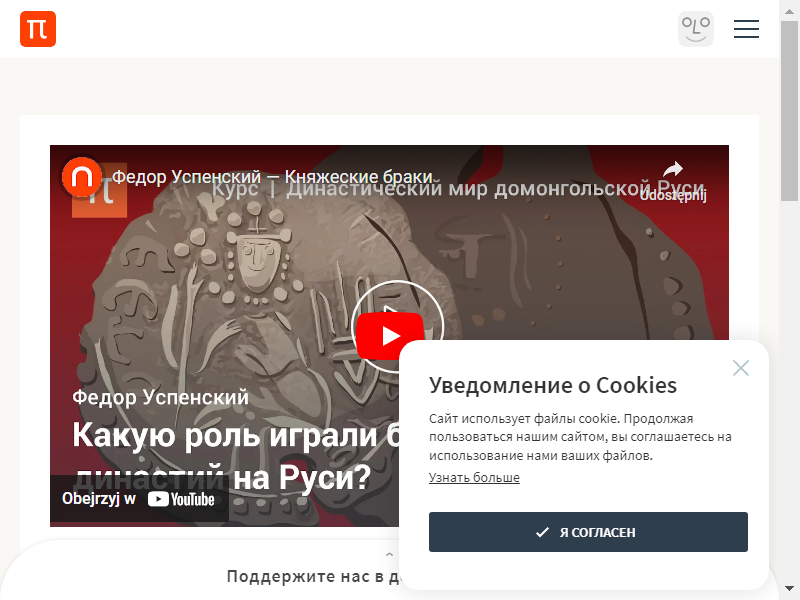The height and width of the screenshot is (600, 800).
Task: Click the channel avatar in the video
Action: [82, 177]
